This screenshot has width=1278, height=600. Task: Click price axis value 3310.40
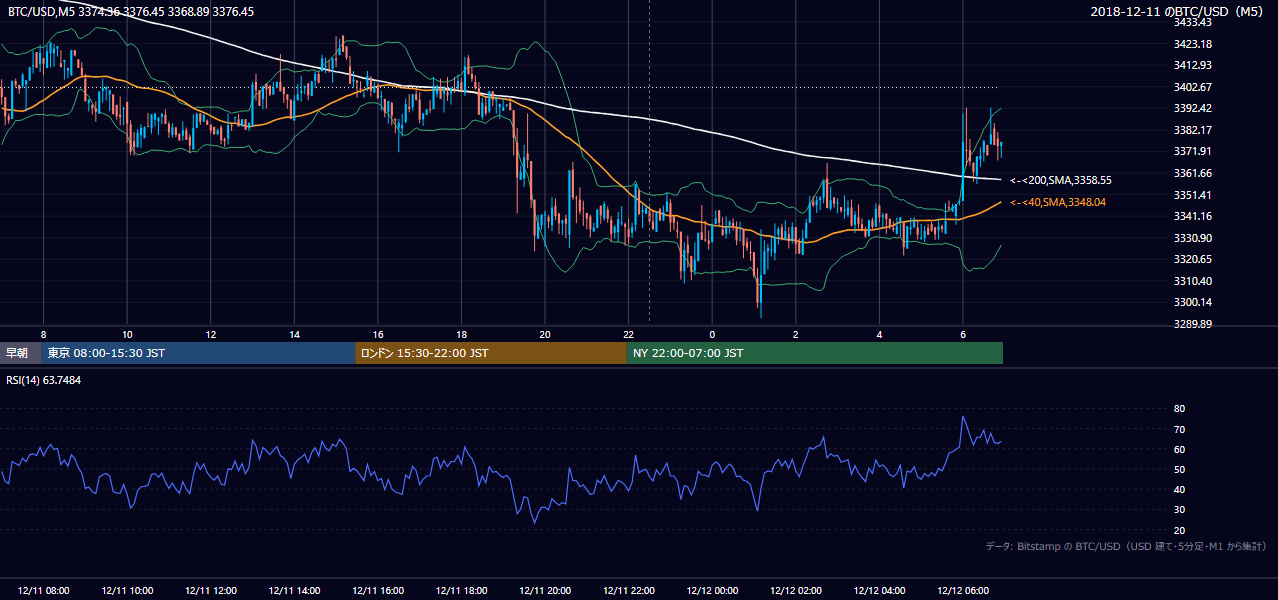1193,281
